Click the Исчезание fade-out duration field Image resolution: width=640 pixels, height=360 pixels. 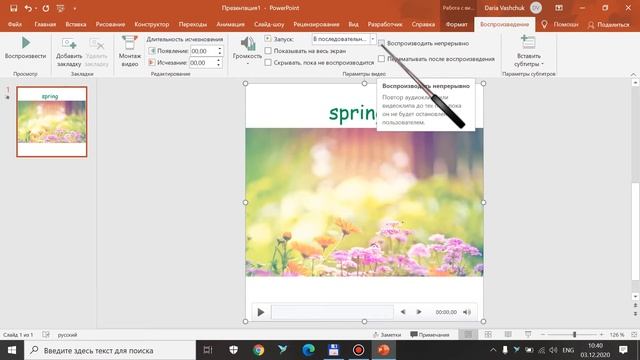[203, 63]
